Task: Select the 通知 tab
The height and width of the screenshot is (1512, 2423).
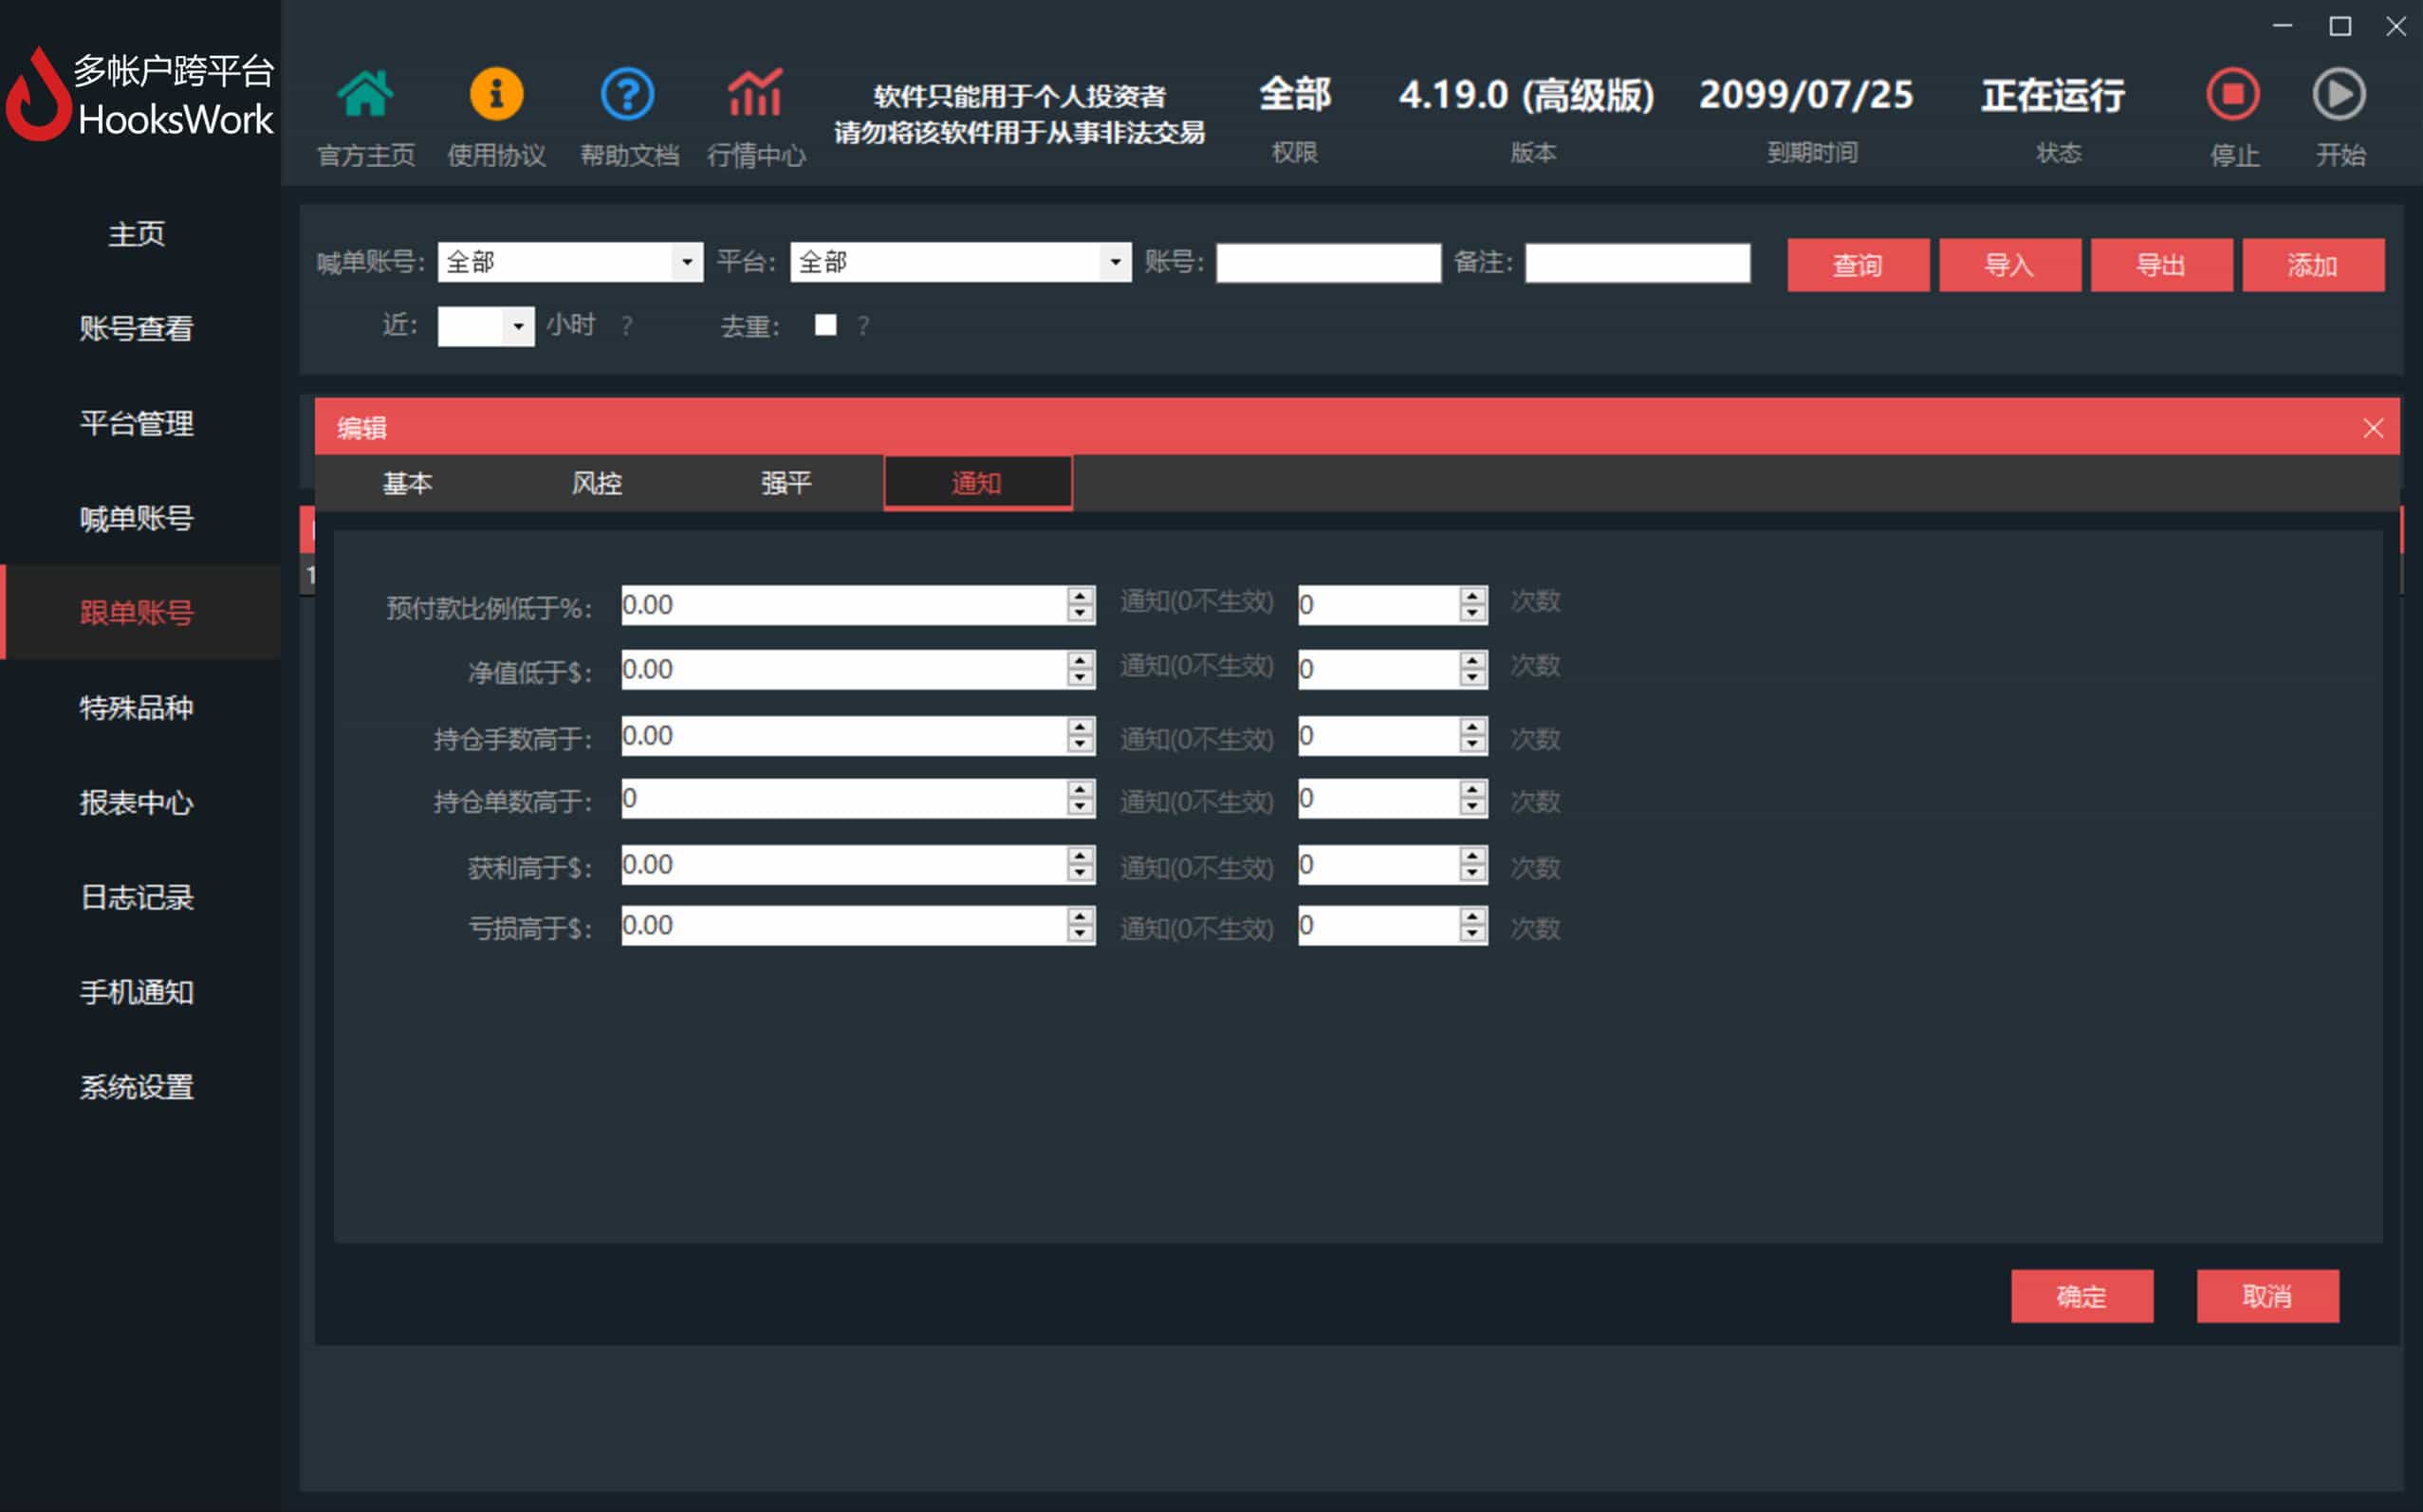Action: [977, 483]
